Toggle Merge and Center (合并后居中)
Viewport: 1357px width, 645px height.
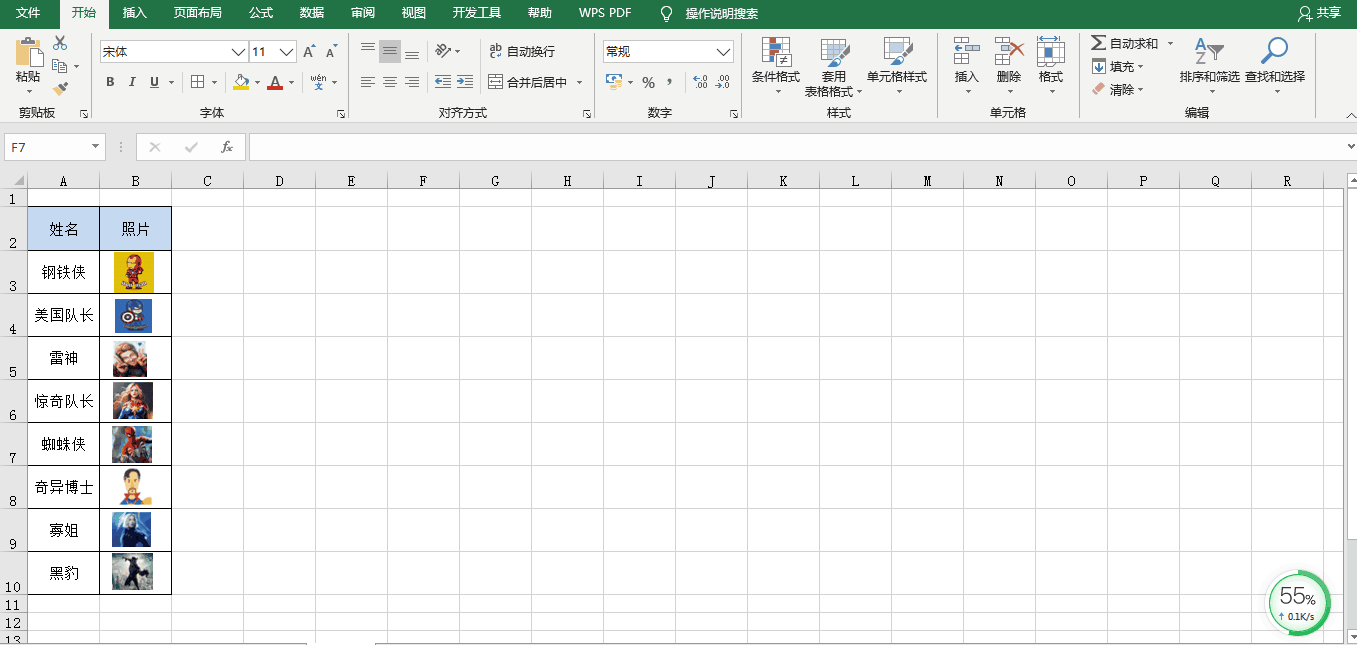click(527, 82)
